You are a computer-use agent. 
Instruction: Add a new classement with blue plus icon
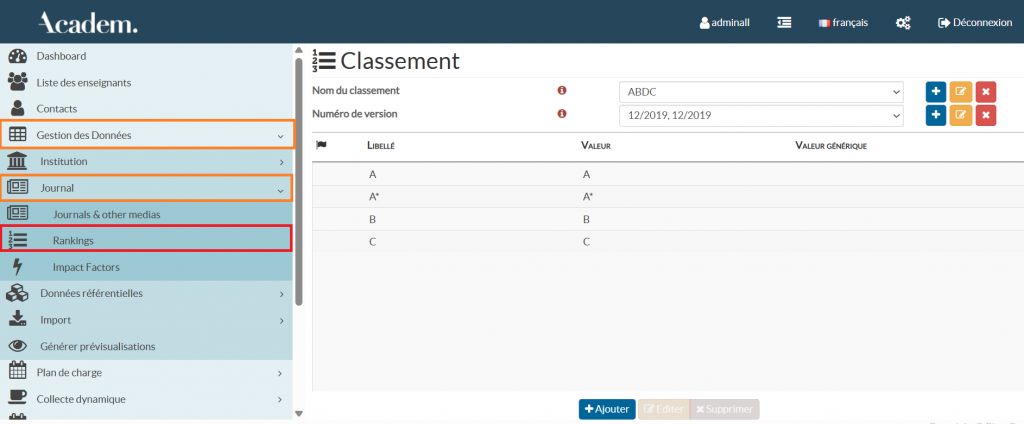point(936,91)
